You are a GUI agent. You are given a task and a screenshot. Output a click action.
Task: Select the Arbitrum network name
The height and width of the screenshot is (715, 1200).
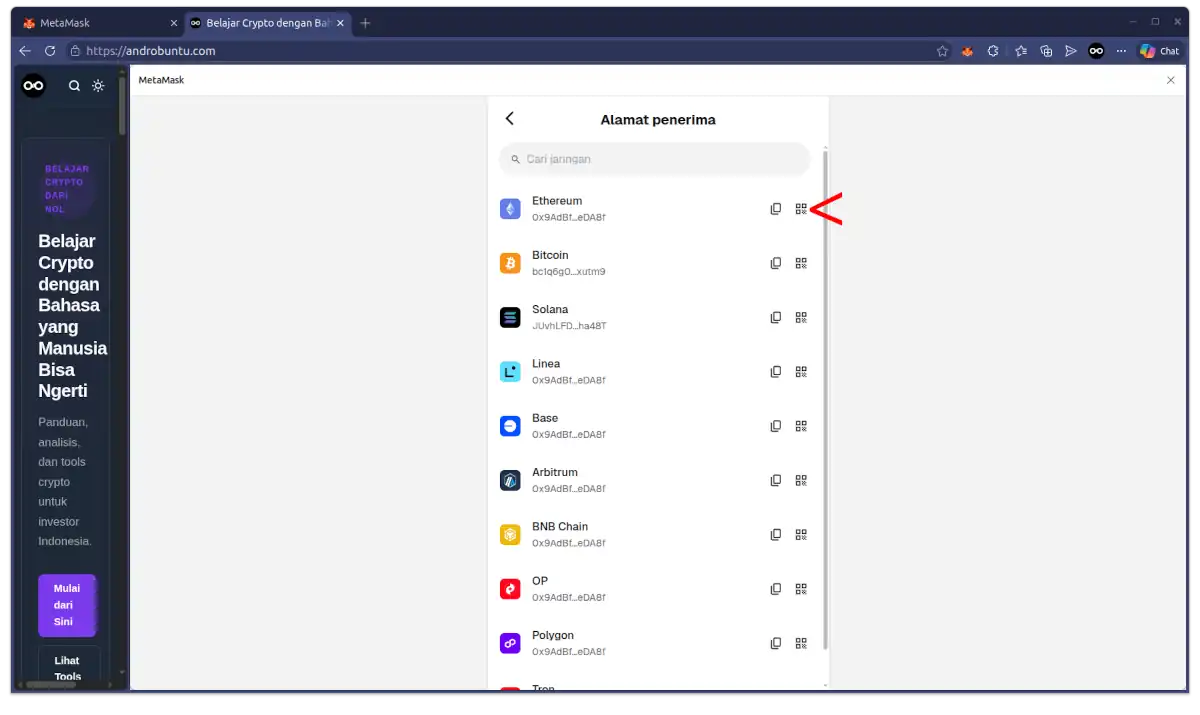555,472
